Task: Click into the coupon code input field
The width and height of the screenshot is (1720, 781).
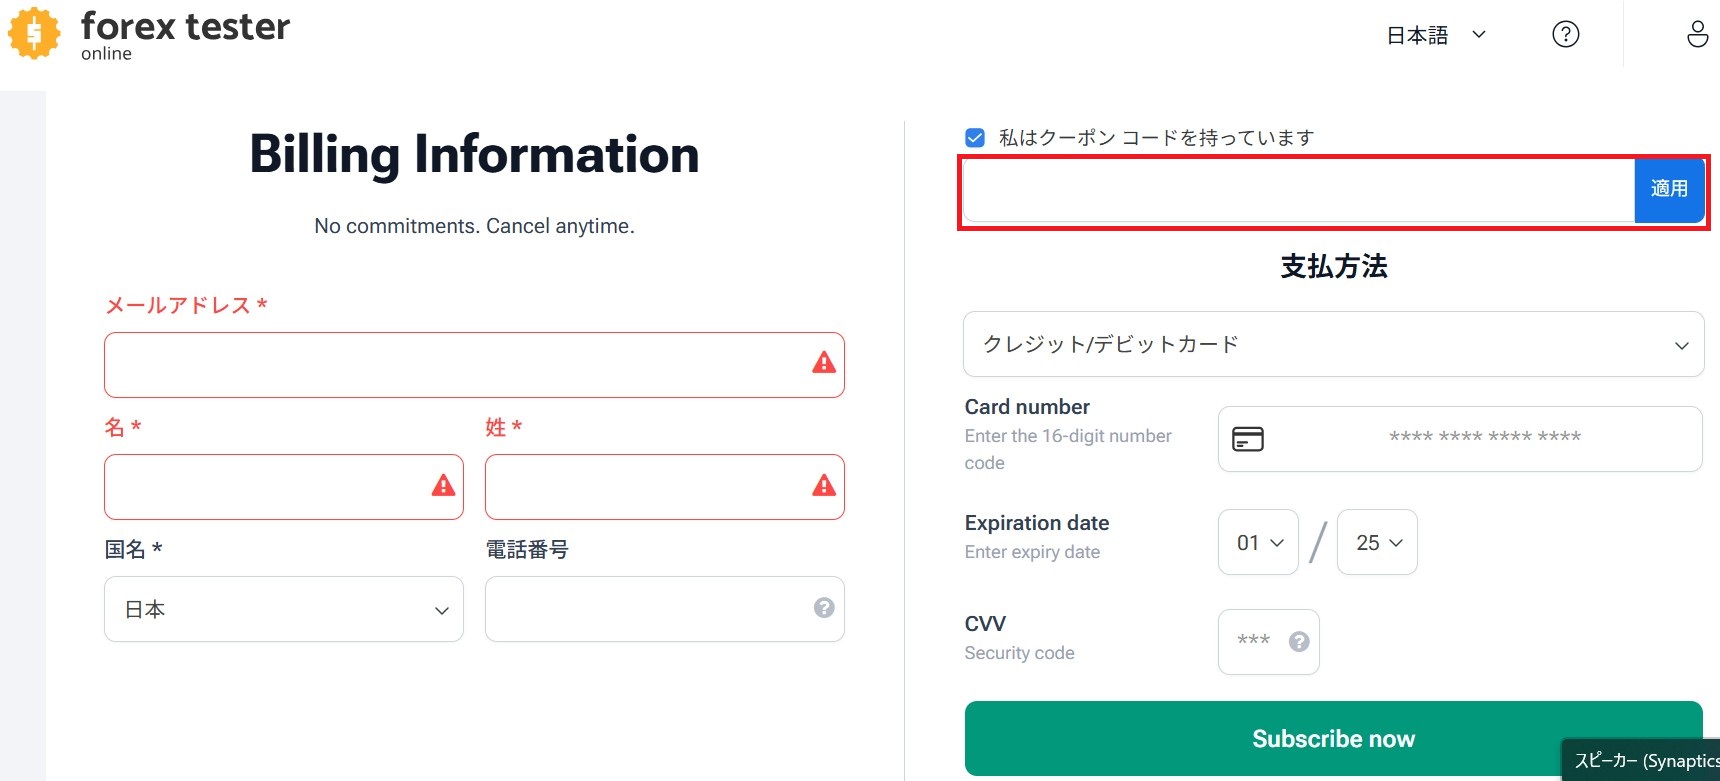Action: pyautogui.click(x=1298, y=190)
